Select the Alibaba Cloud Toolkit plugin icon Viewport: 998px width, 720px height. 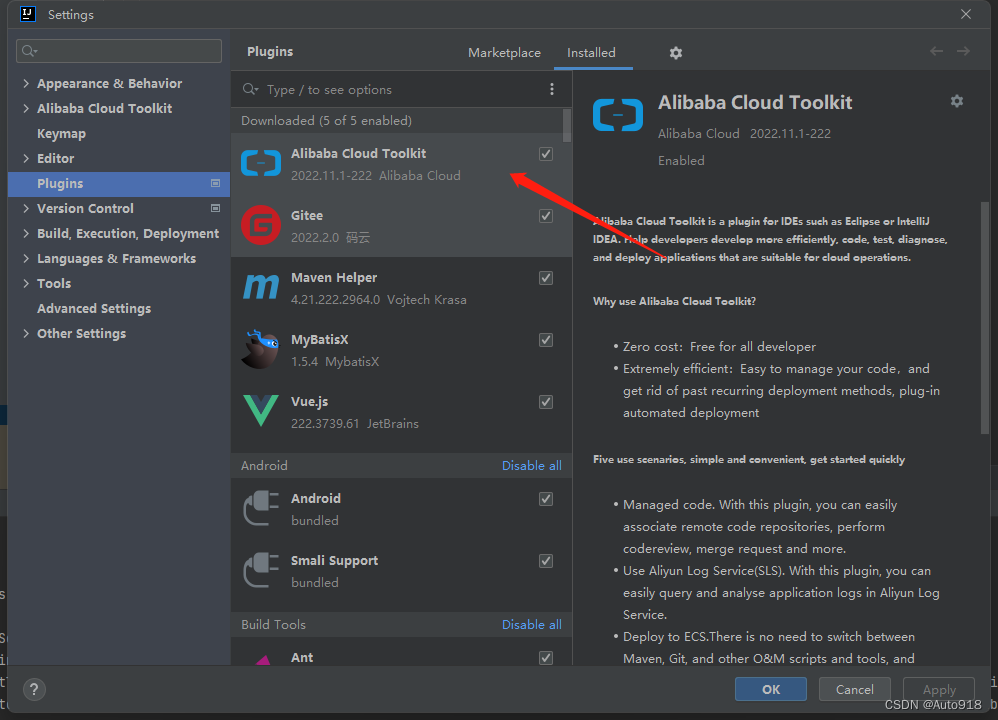pyautogui.click(x=261, y=163)
